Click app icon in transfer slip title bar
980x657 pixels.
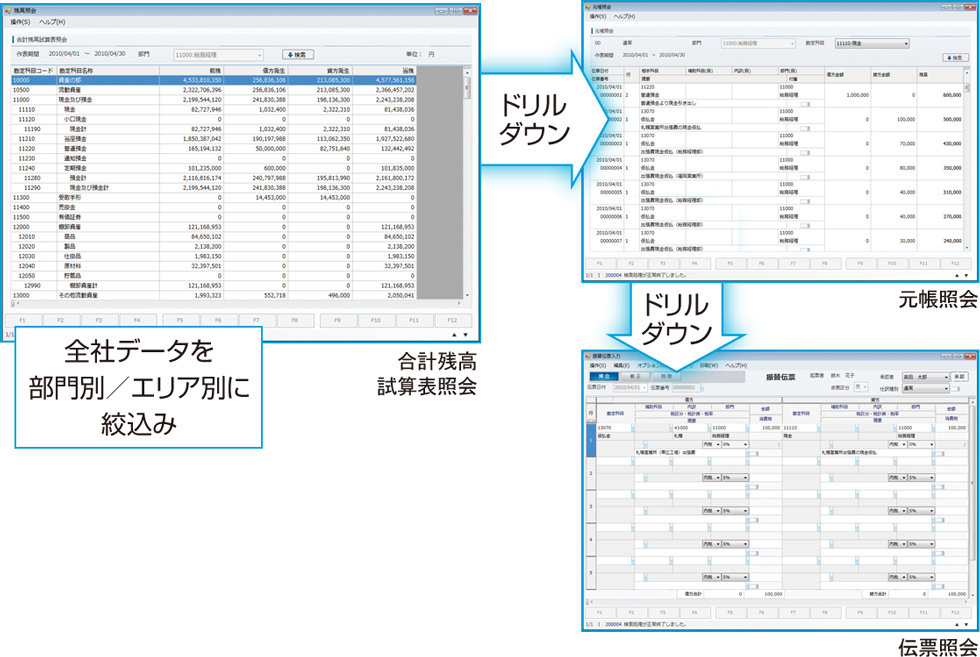(588, 356)
